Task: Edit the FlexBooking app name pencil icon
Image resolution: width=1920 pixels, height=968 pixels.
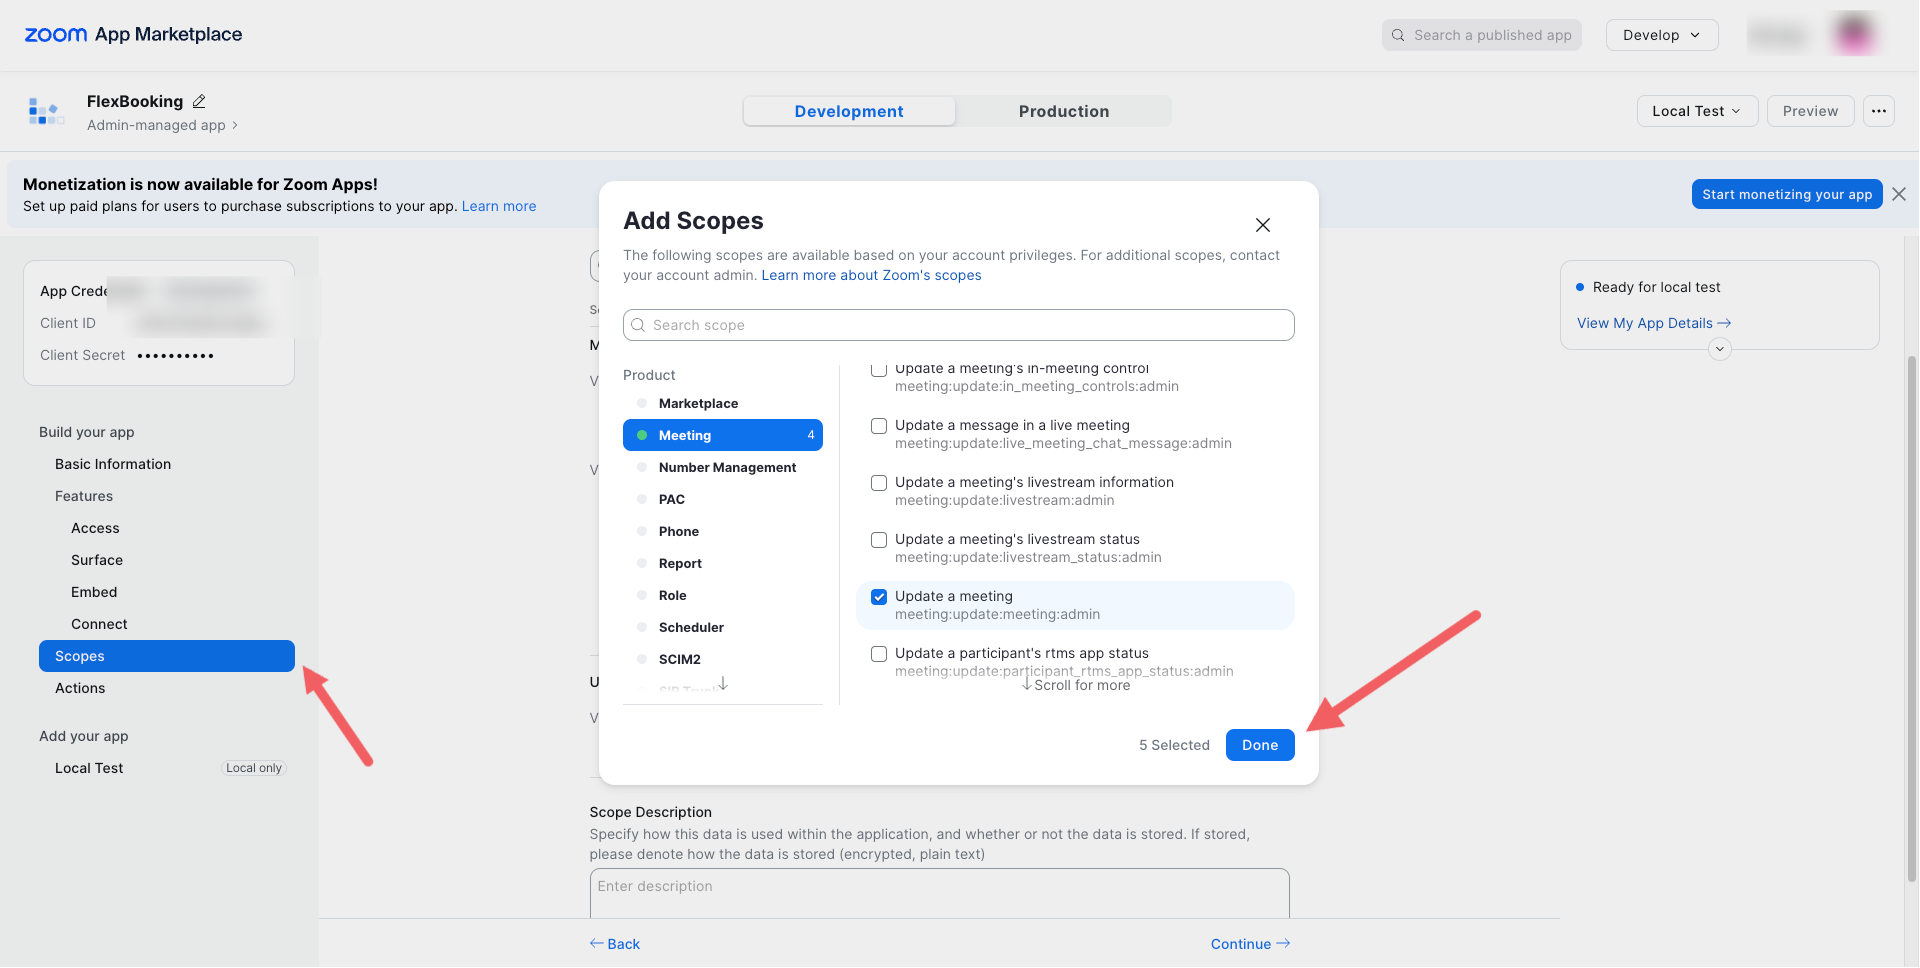Action: pyautogui.click(x=199, y=101)
